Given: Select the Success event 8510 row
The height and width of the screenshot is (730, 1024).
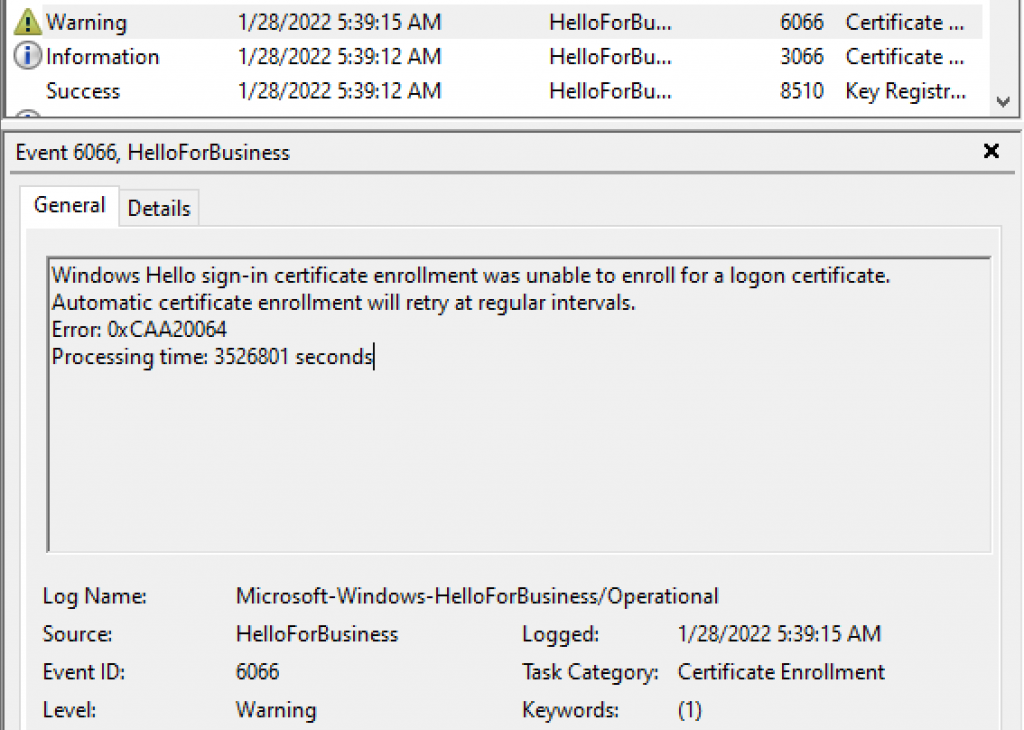Looking at the screenshot, I should coord(494,91).
